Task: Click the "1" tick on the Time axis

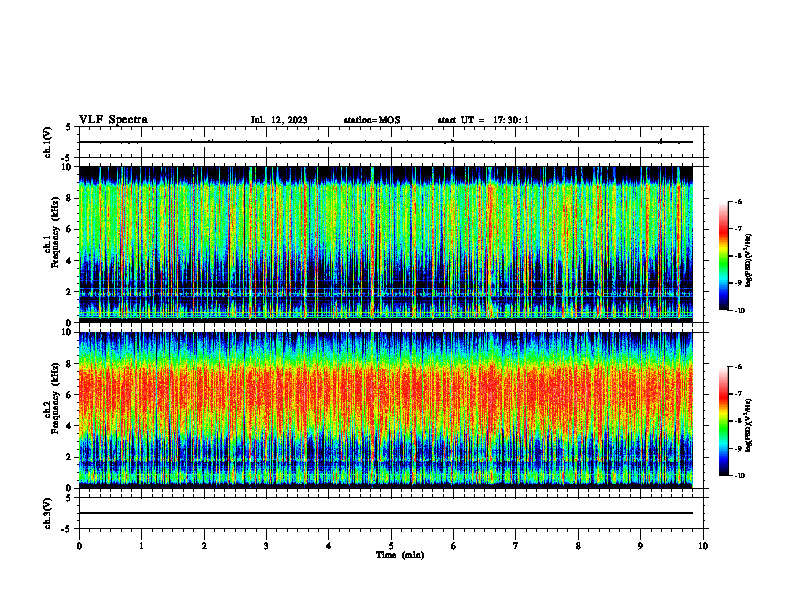Action: click(x=141, y=546)
